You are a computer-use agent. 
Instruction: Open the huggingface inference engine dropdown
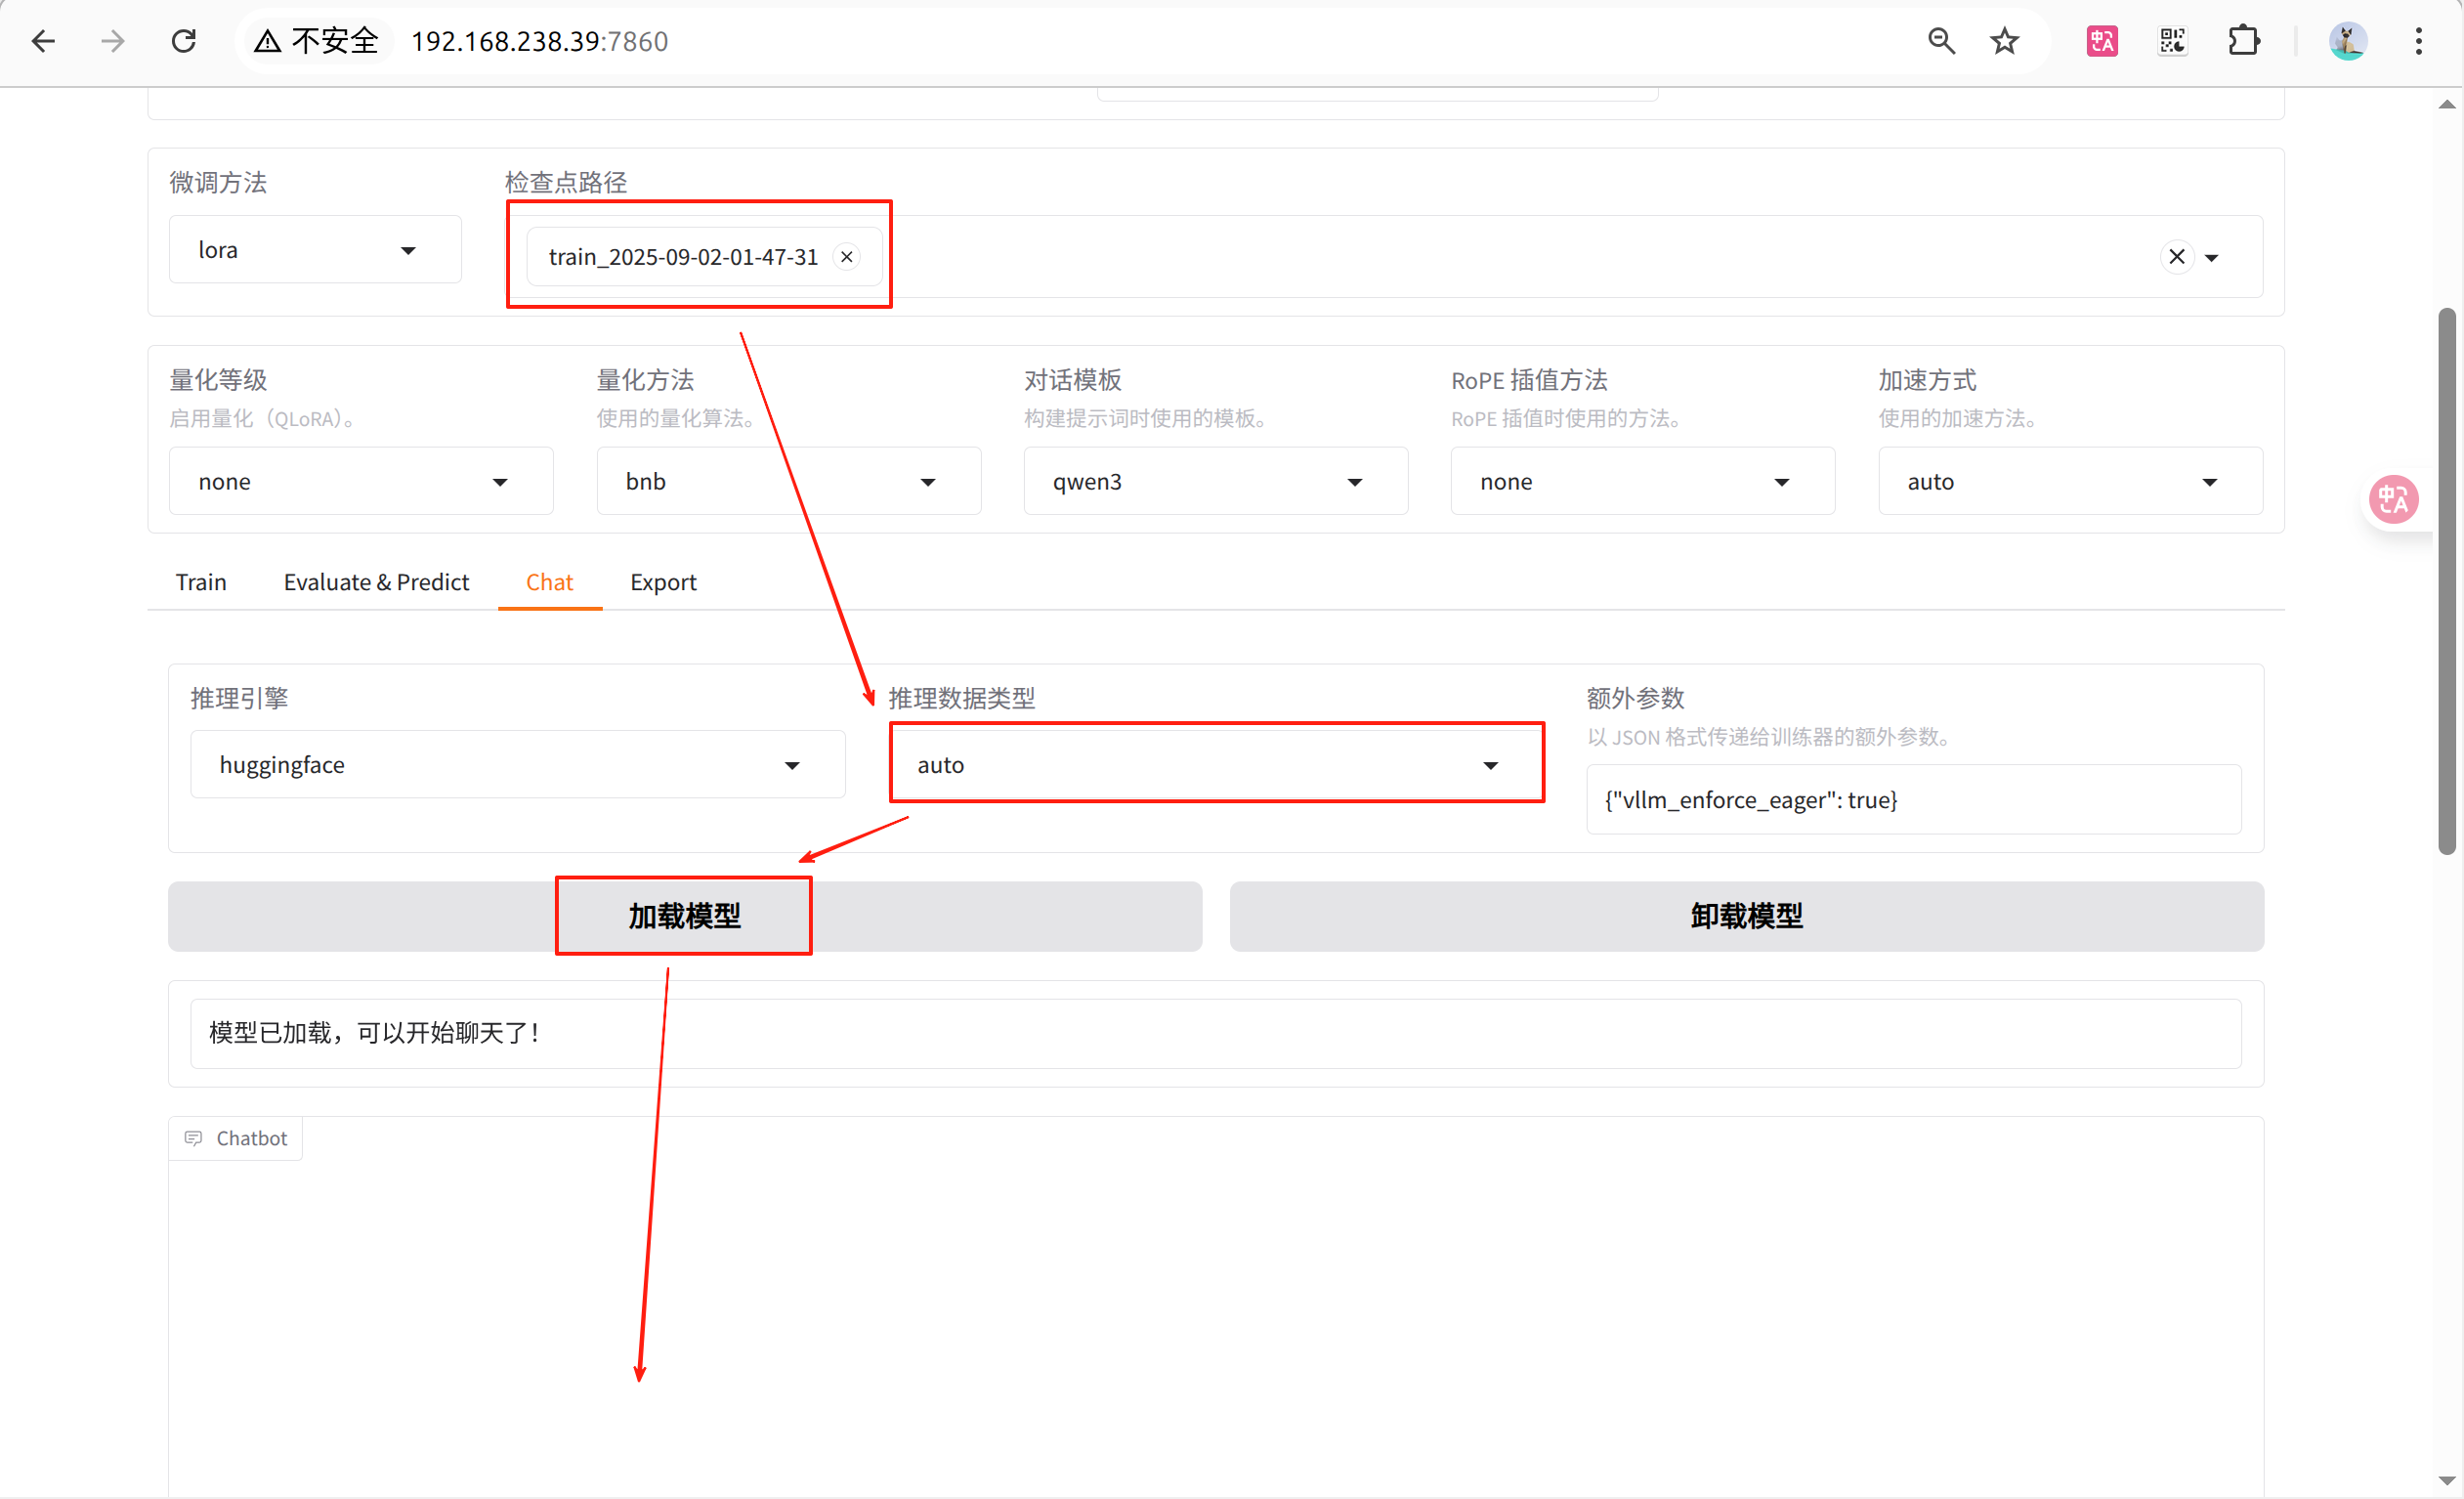click(517, 765)
